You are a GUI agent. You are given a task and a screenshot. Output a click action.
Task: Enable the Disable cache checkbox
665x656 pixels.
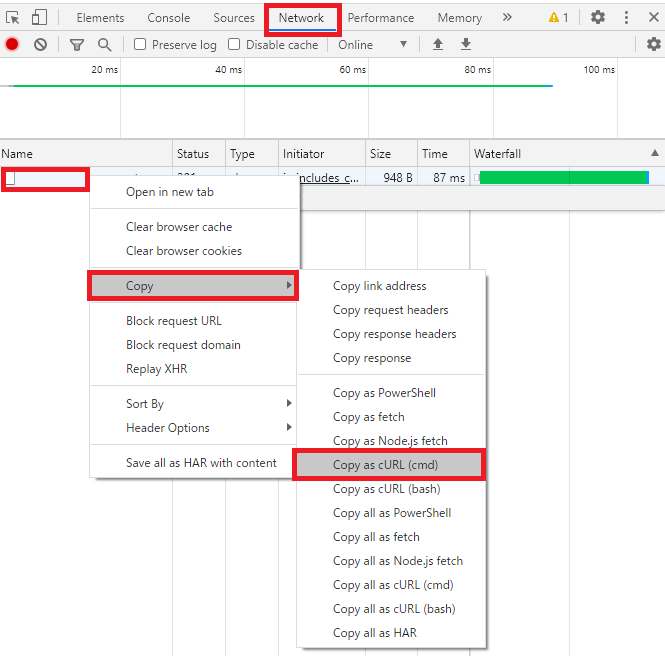coord(234,44)
